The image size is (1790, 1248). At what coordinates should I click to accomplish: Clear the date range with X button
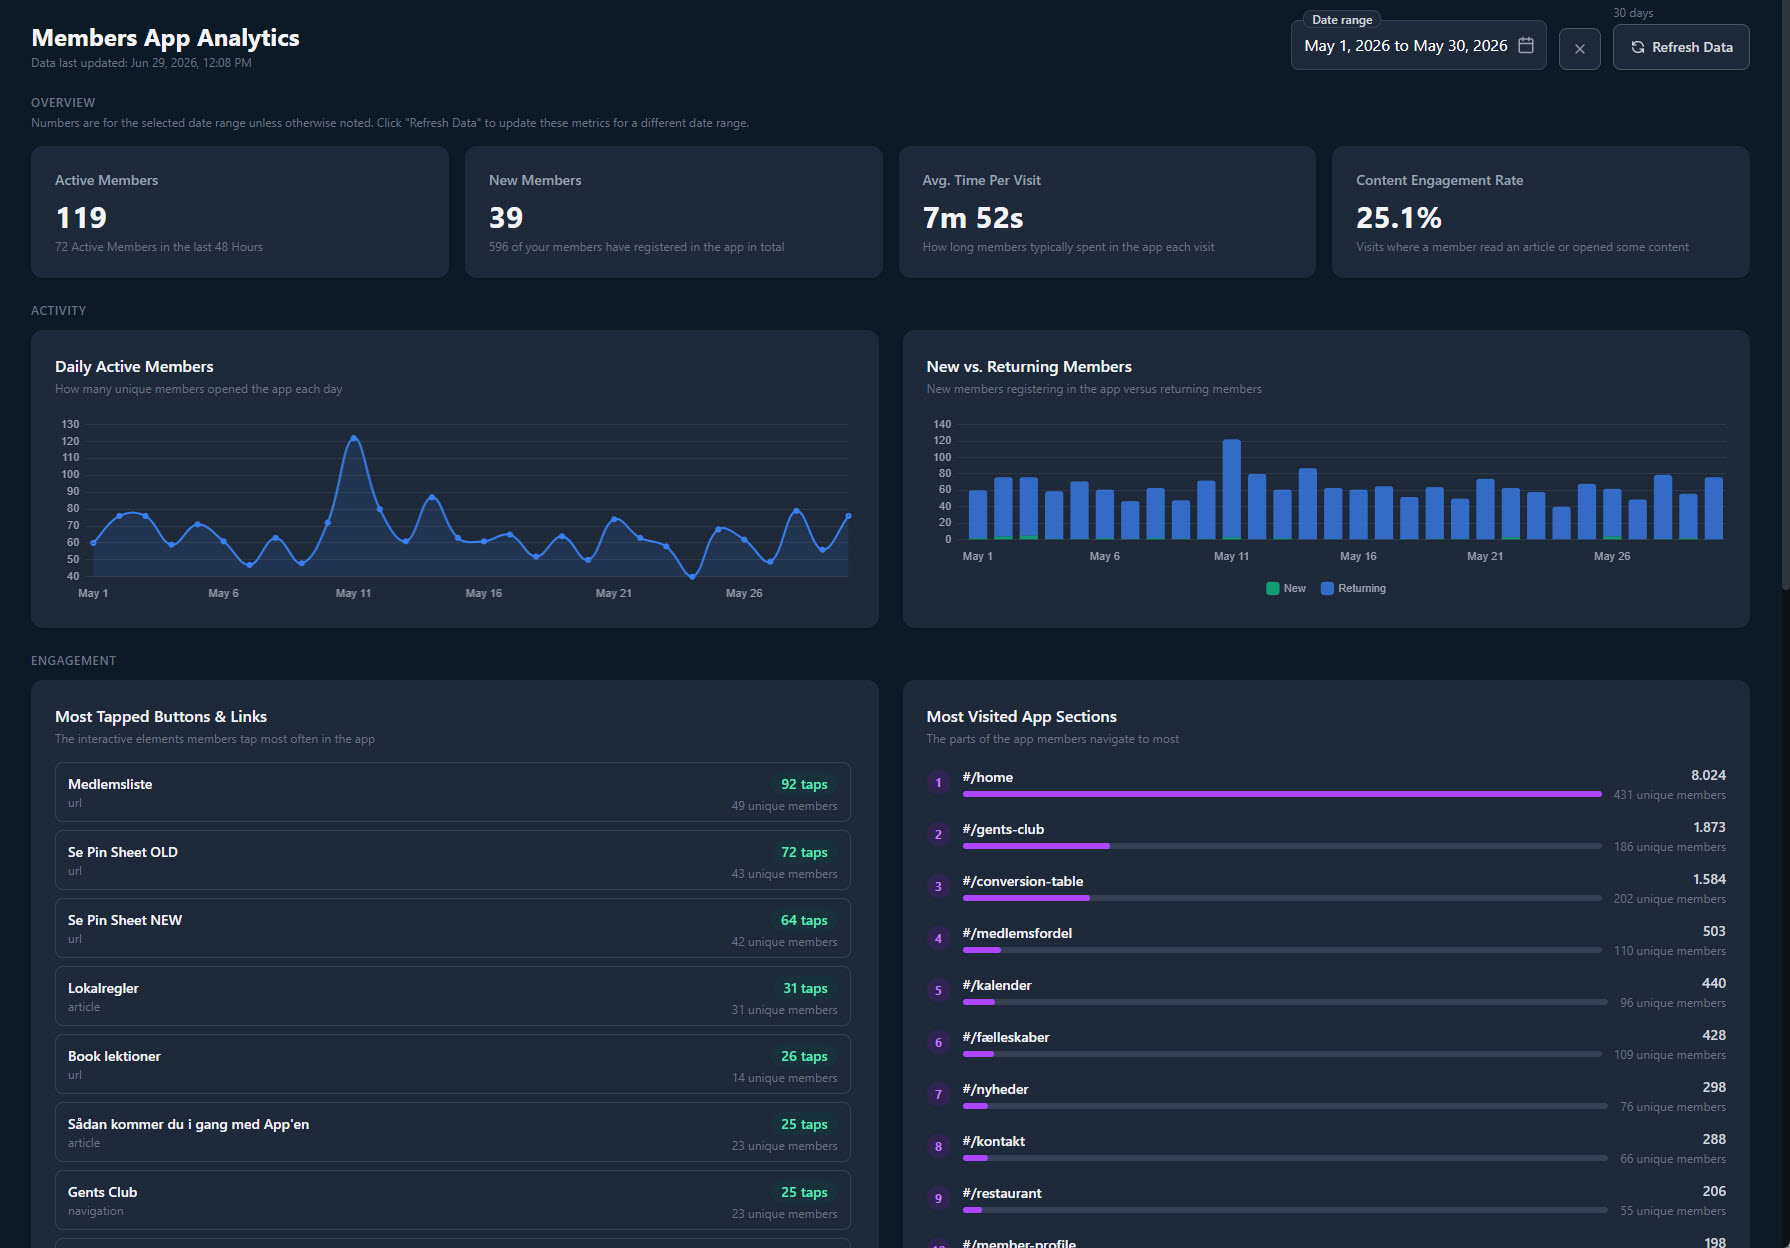[x=1580, y=48]
